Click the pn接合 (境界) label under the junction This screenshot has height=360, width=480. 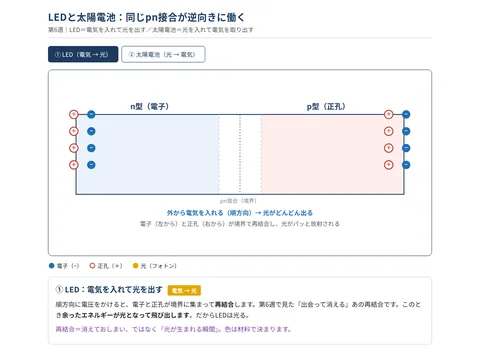click(238, 201)
